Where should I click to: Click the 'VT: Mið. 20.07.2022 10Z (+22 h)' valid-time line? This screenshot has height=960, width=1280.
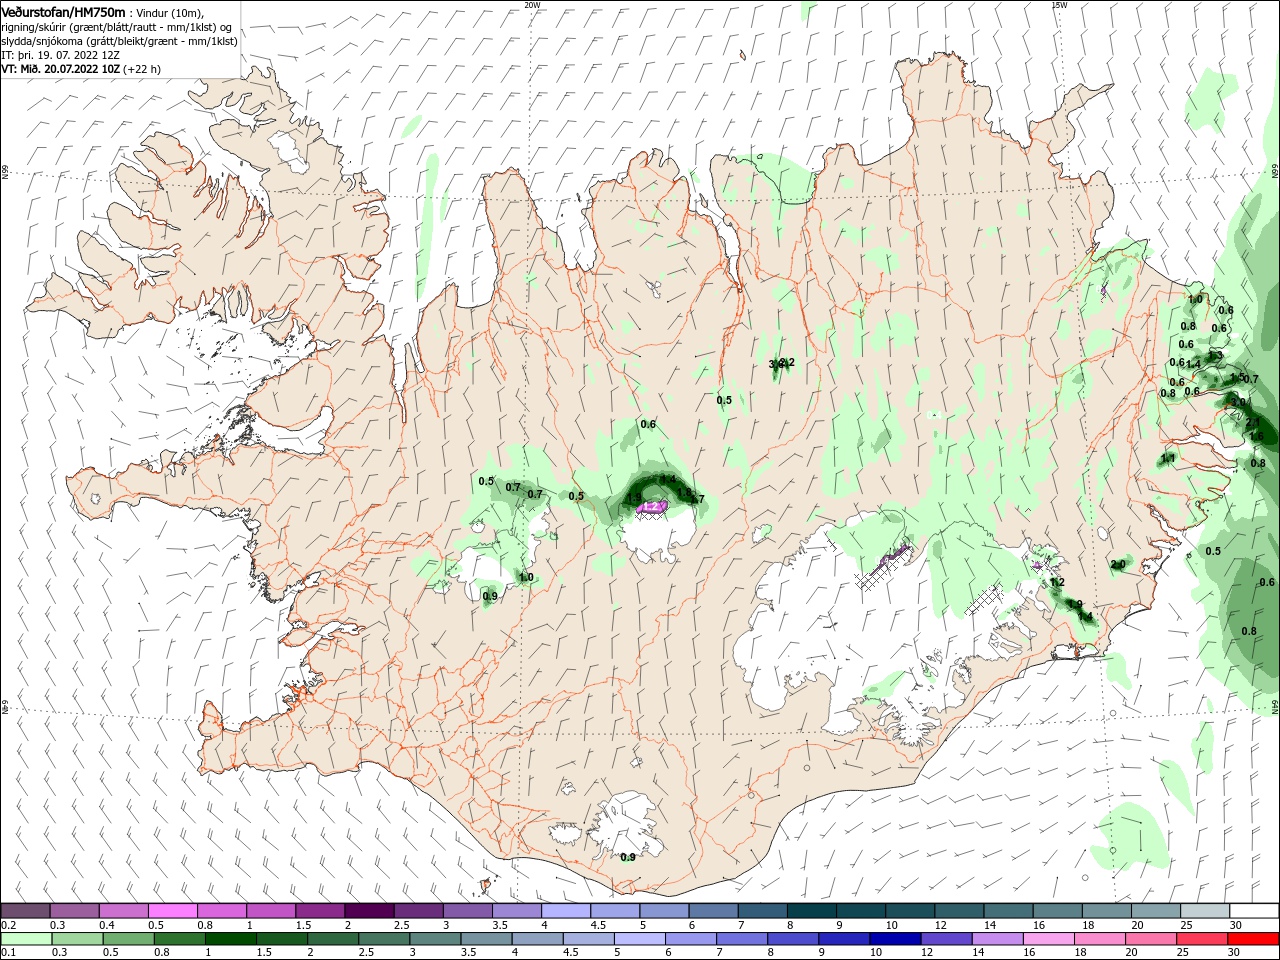pyautogui.click(x=81, y=69)
